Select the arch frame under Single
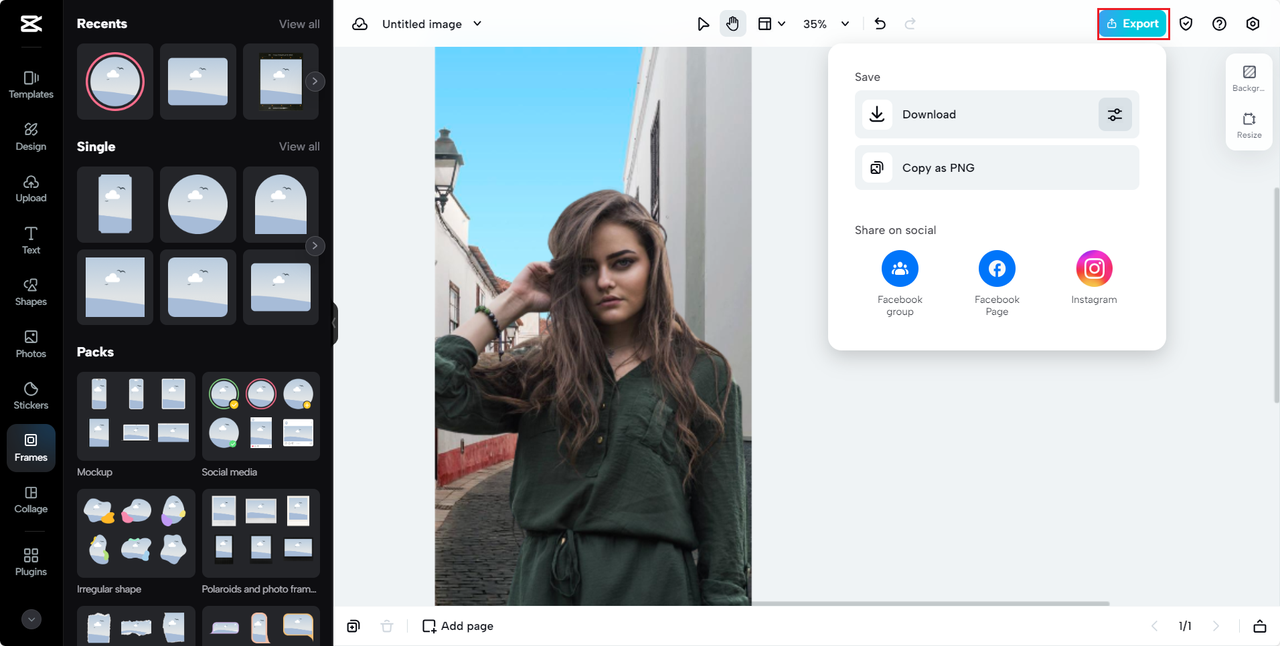This screenshot has width=1280, height=646. coord(281,204)
